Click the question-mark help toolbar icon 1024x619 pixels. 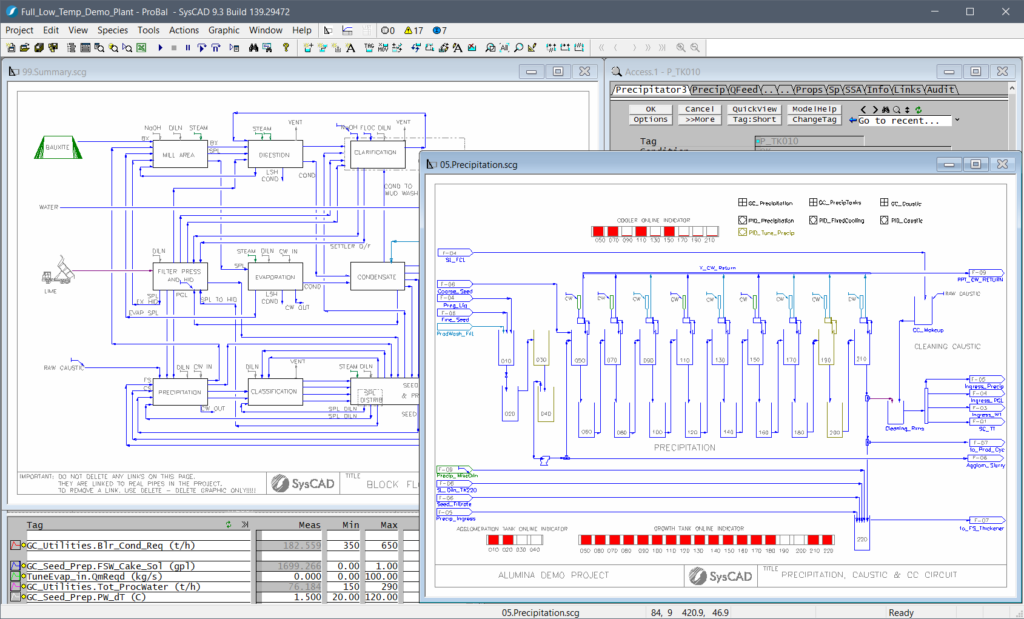(286, 47)
